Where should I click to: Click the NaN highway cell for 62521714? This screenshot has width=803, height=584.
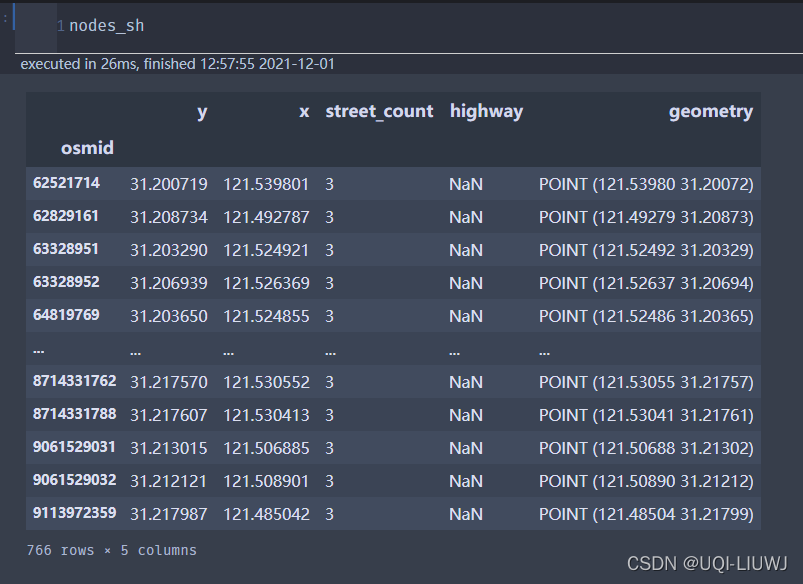coord(466,184)
